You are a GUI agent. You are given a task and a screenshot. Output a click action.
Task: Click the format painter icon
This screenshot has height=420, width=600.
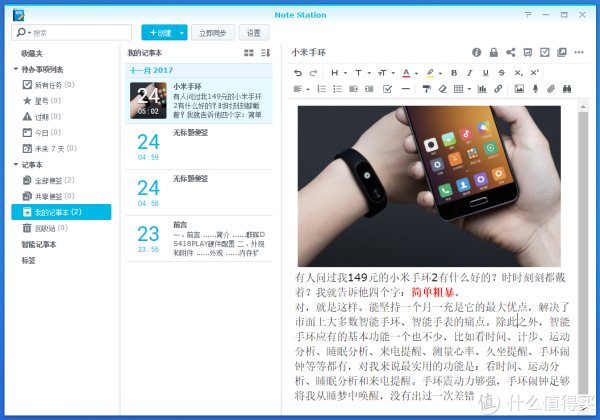pos(426,89)
